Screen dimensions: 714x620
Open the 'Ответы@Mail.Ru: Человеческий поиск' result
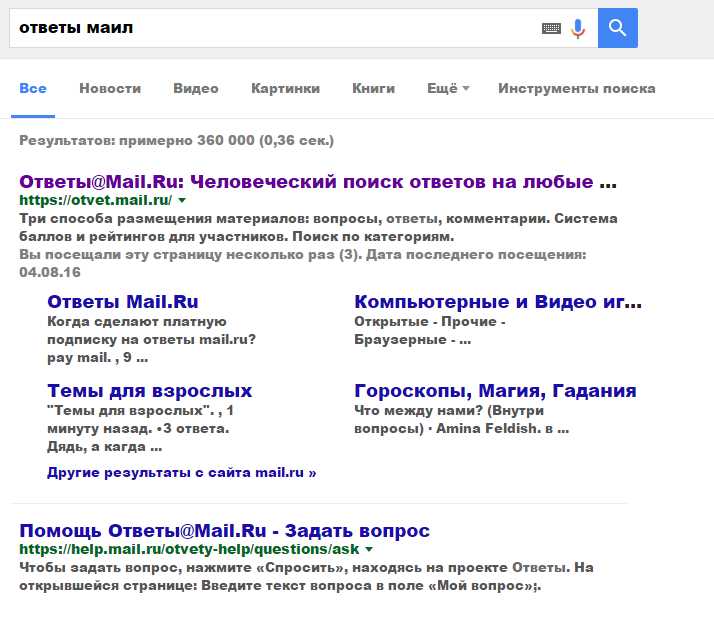click(318, 182)
